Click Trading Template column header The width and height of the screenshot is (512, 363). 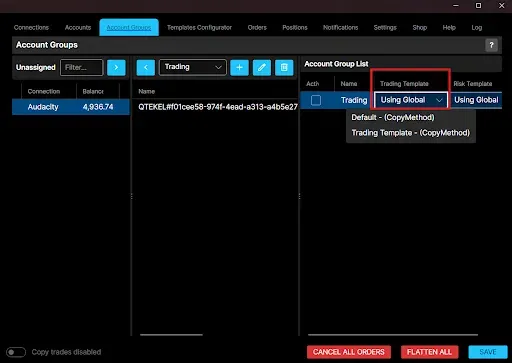[x=404, y=84]
